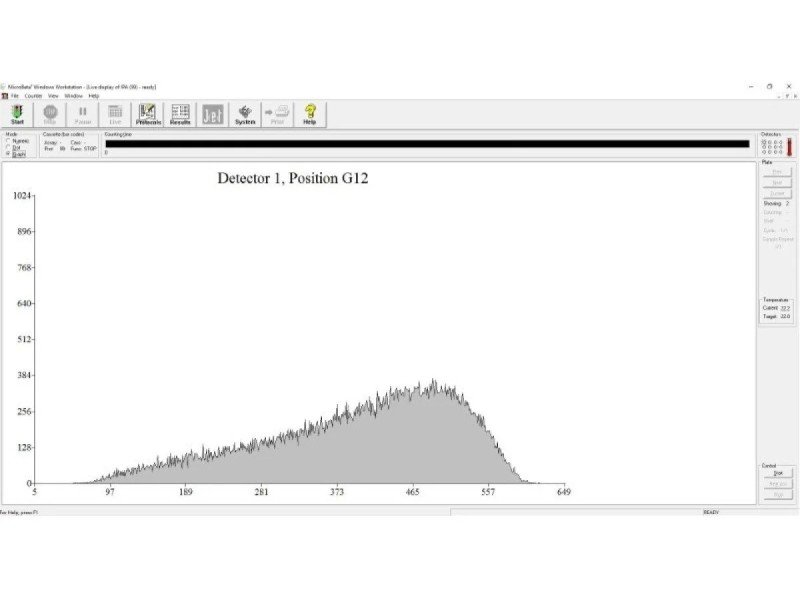Click the application icon in the menu bar

pos(5,96)
